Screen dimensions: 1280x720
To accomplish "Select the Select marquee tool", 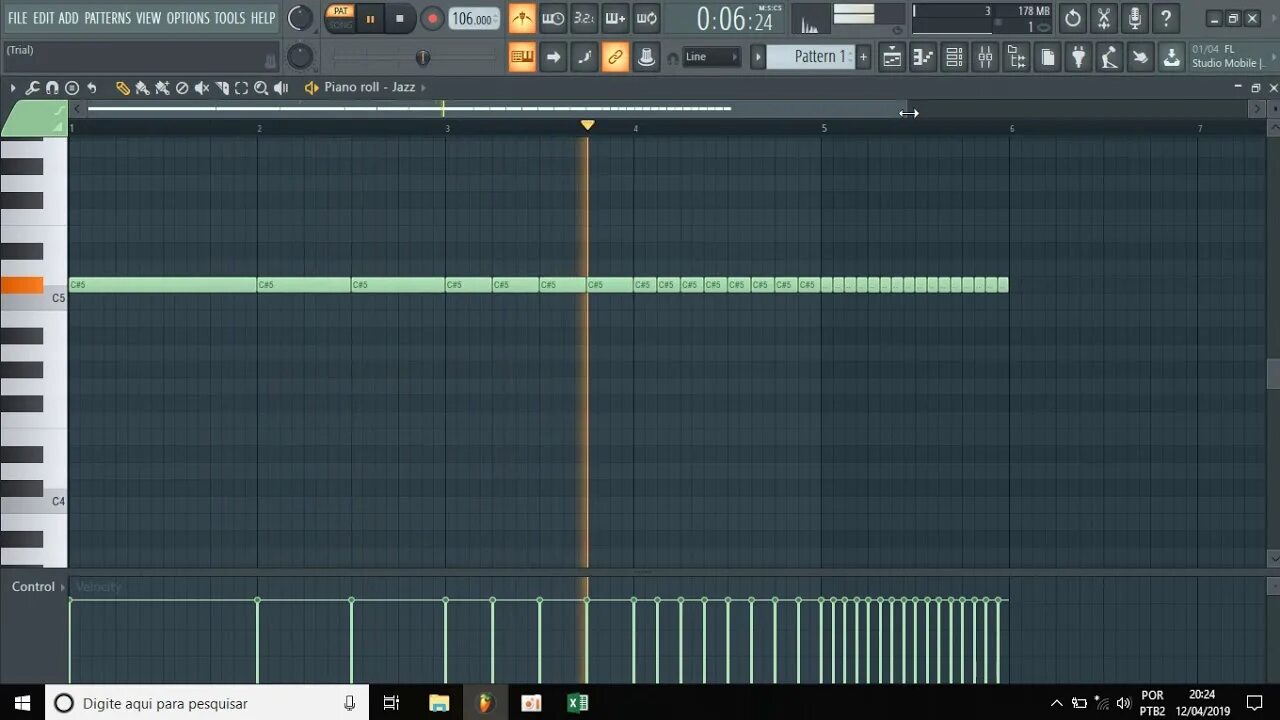I will pos(241,88).
